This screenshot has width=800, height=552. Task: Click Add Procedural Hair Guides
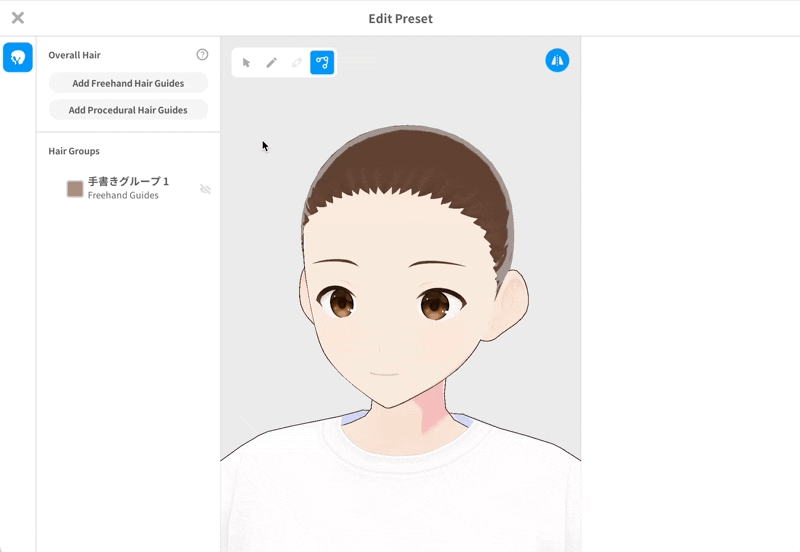click(x=128, y=110)
